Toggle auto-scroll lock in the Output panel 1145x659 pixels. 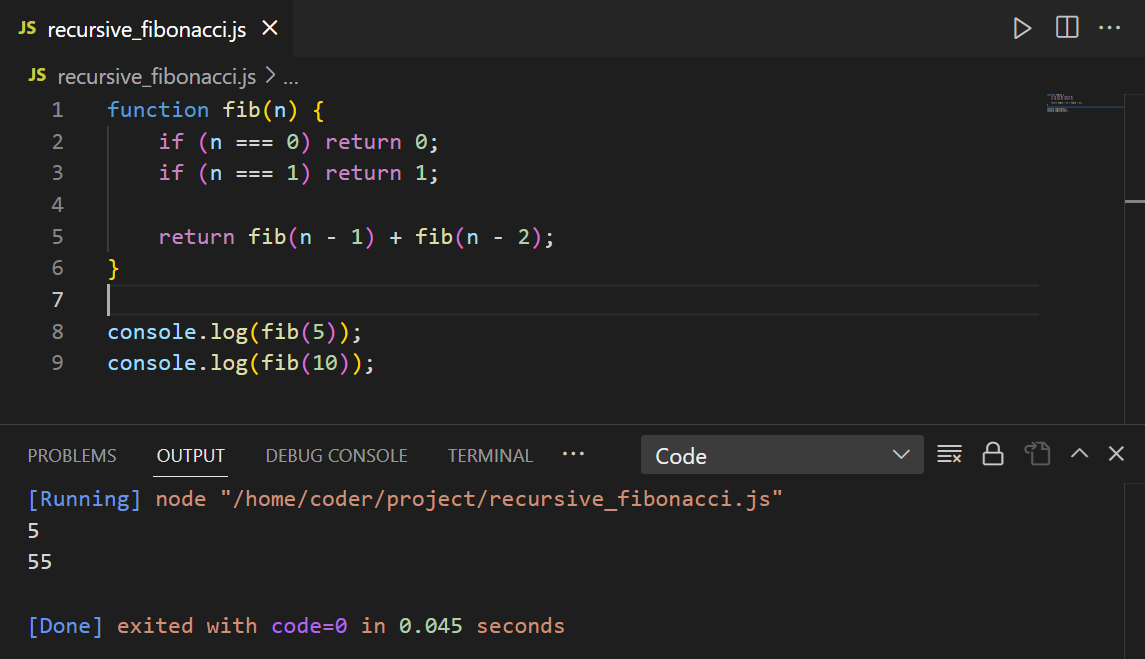tap(993, 453)
